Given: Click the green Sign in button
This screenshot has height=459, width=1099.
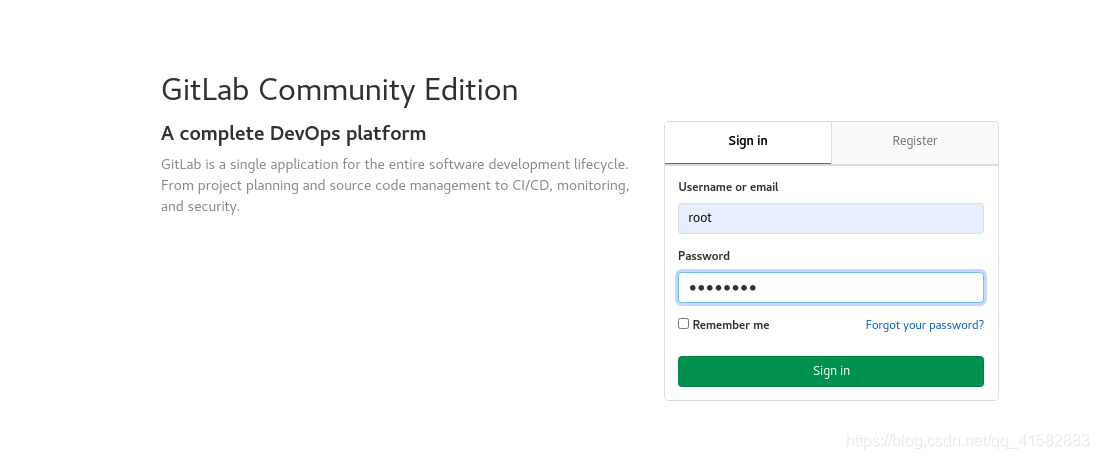Looking at the screenshot, I should (831, 371).
